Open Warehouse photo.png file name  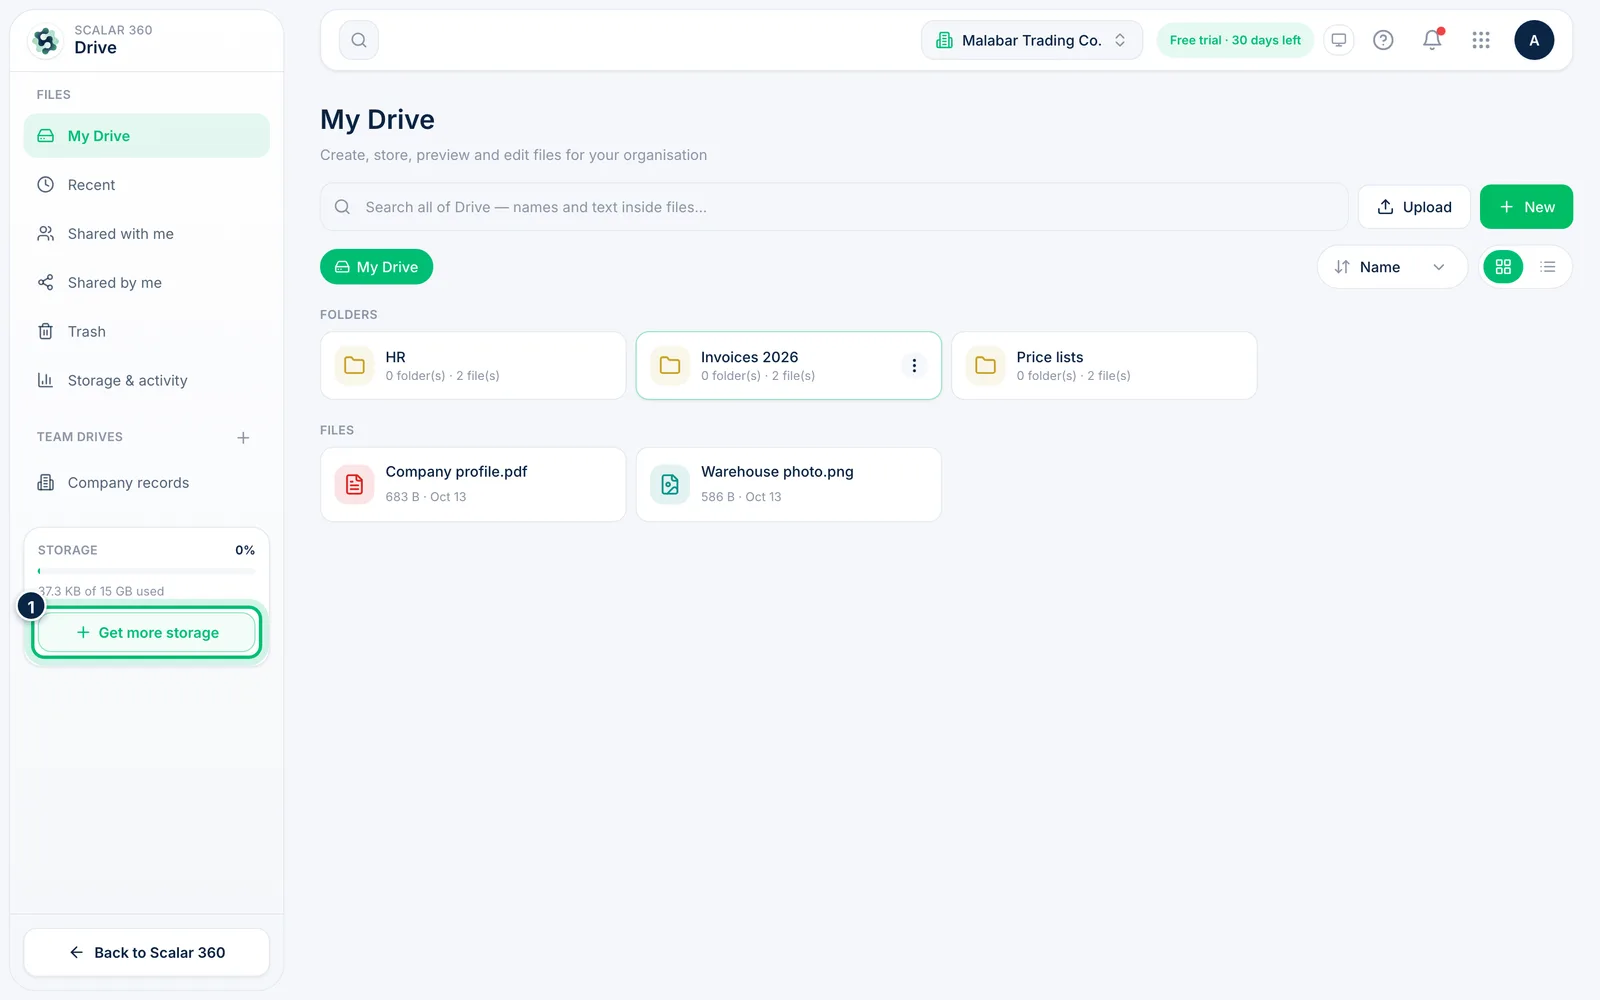point(777,472)
